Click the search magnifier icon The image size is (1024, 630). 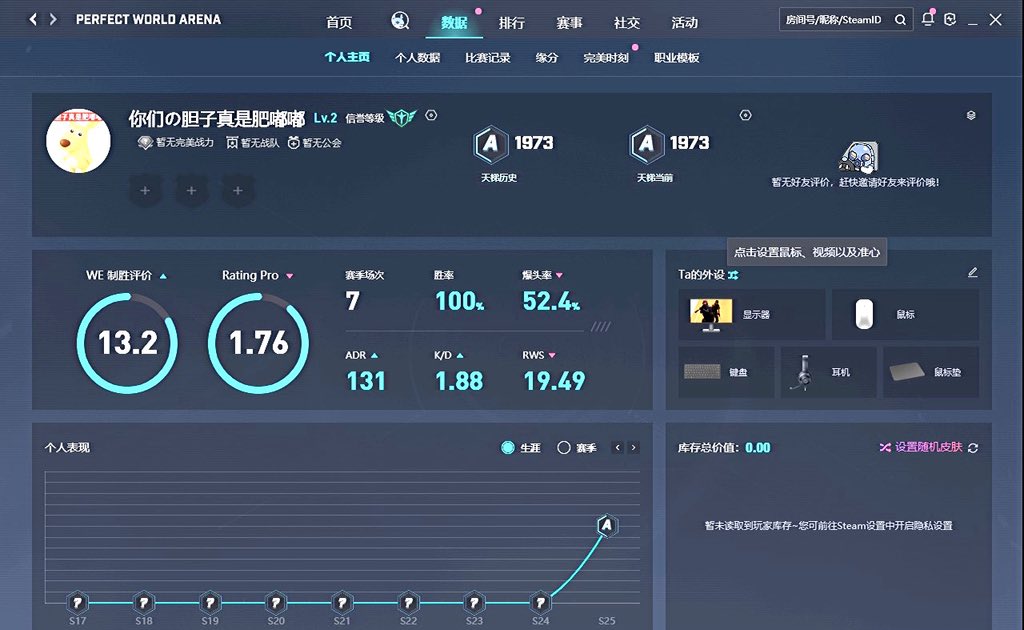pos(900,20)
